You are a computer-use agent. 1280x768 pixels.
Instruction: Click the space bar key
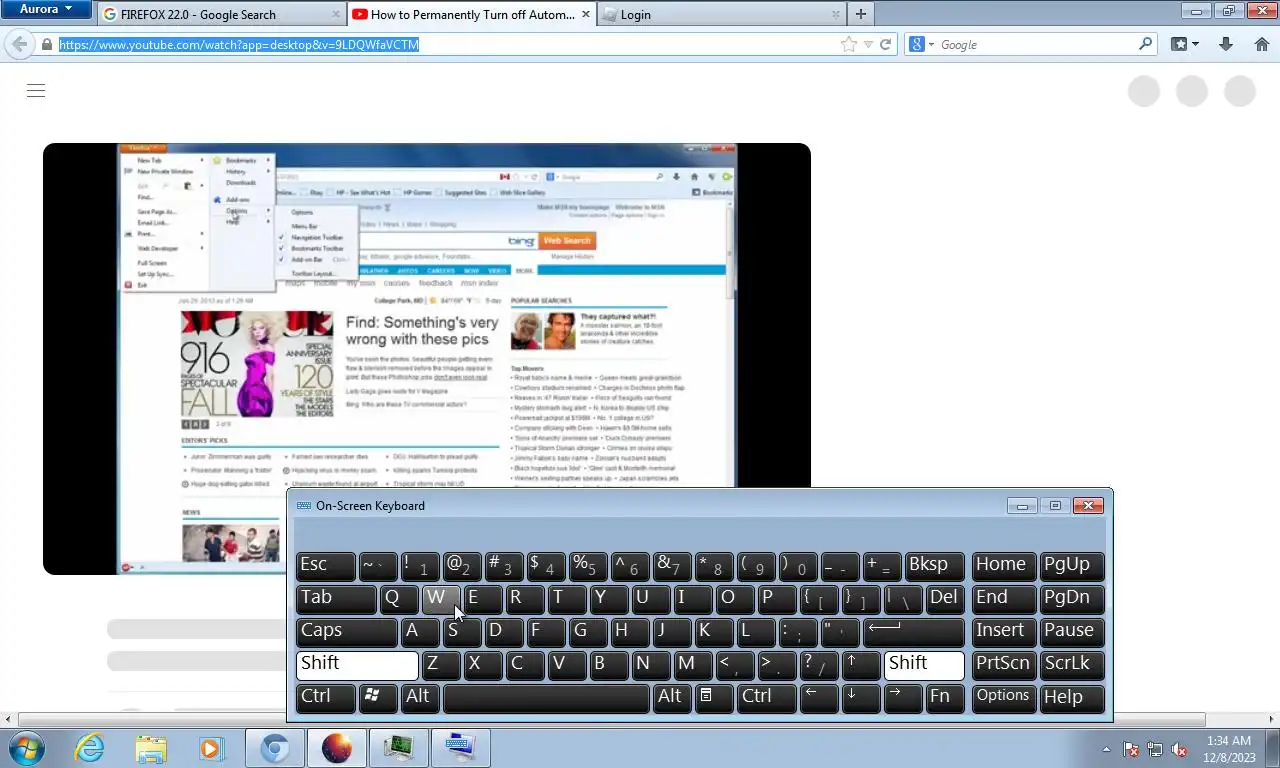[x=546, y=698]
